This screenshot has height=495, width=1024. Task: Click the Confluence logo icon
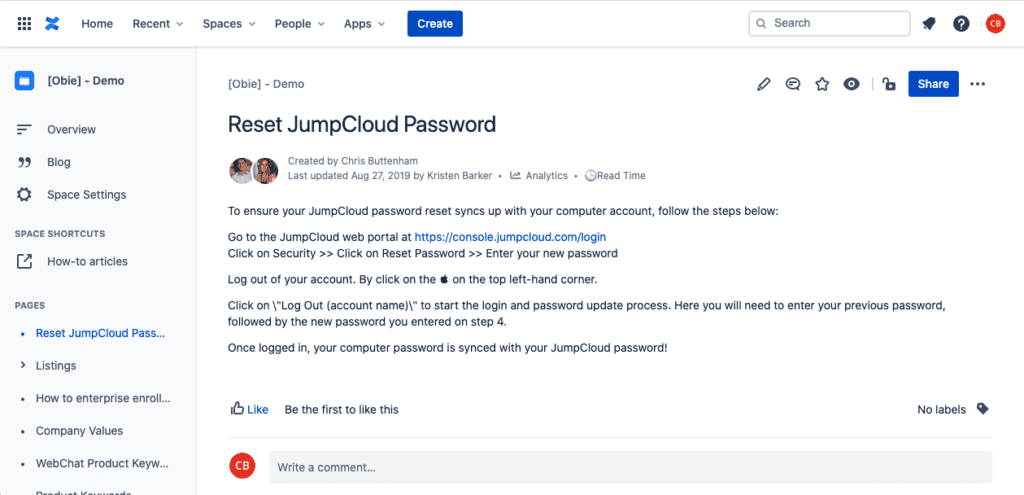[52, 24]
